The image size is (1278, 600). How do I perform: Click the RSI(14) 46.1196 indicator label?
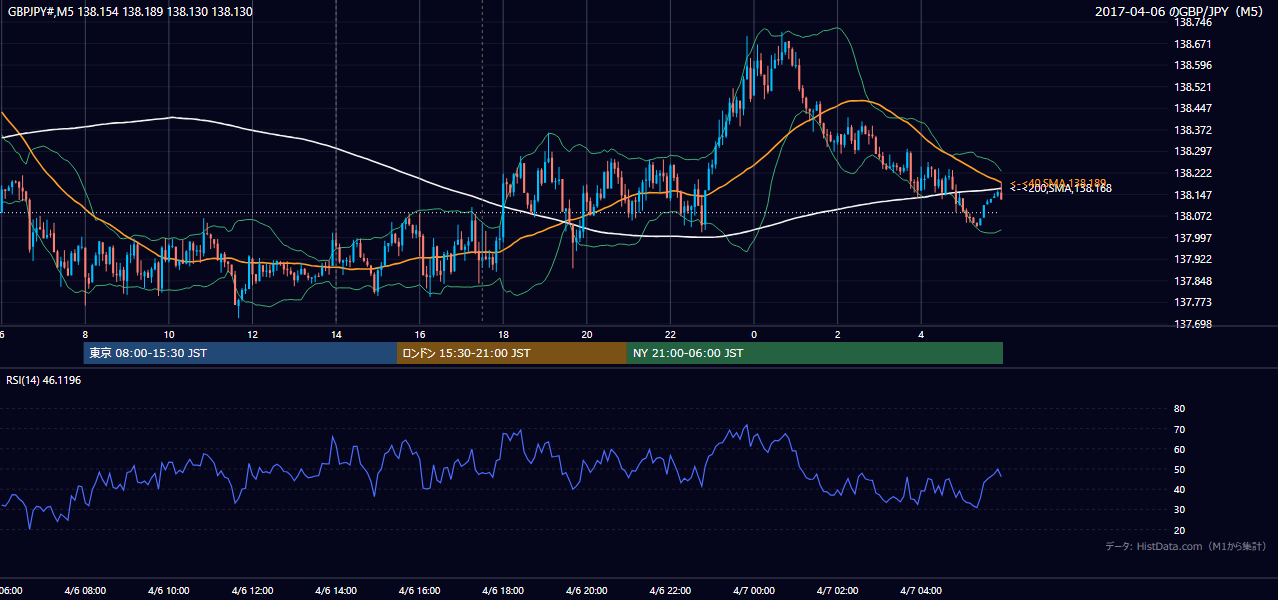tap(44, 380)
